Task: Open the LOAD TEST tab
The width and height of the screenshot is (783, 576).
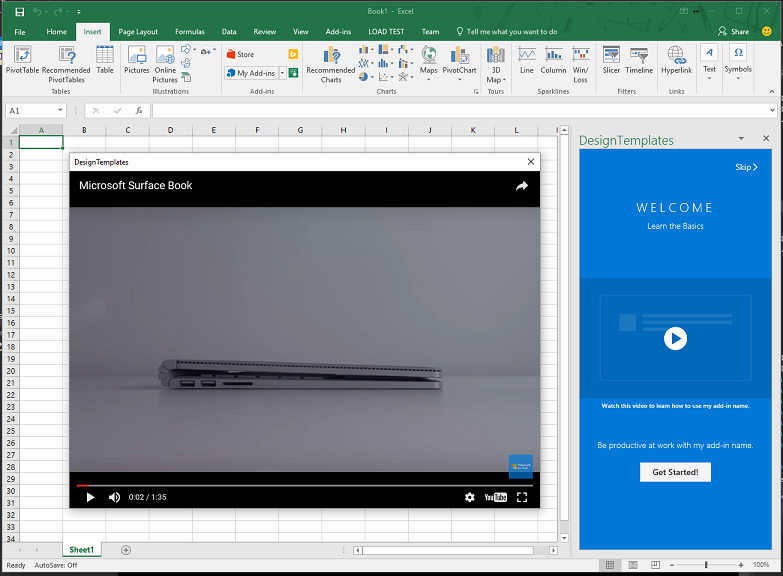Action: [x=386, y=31]
